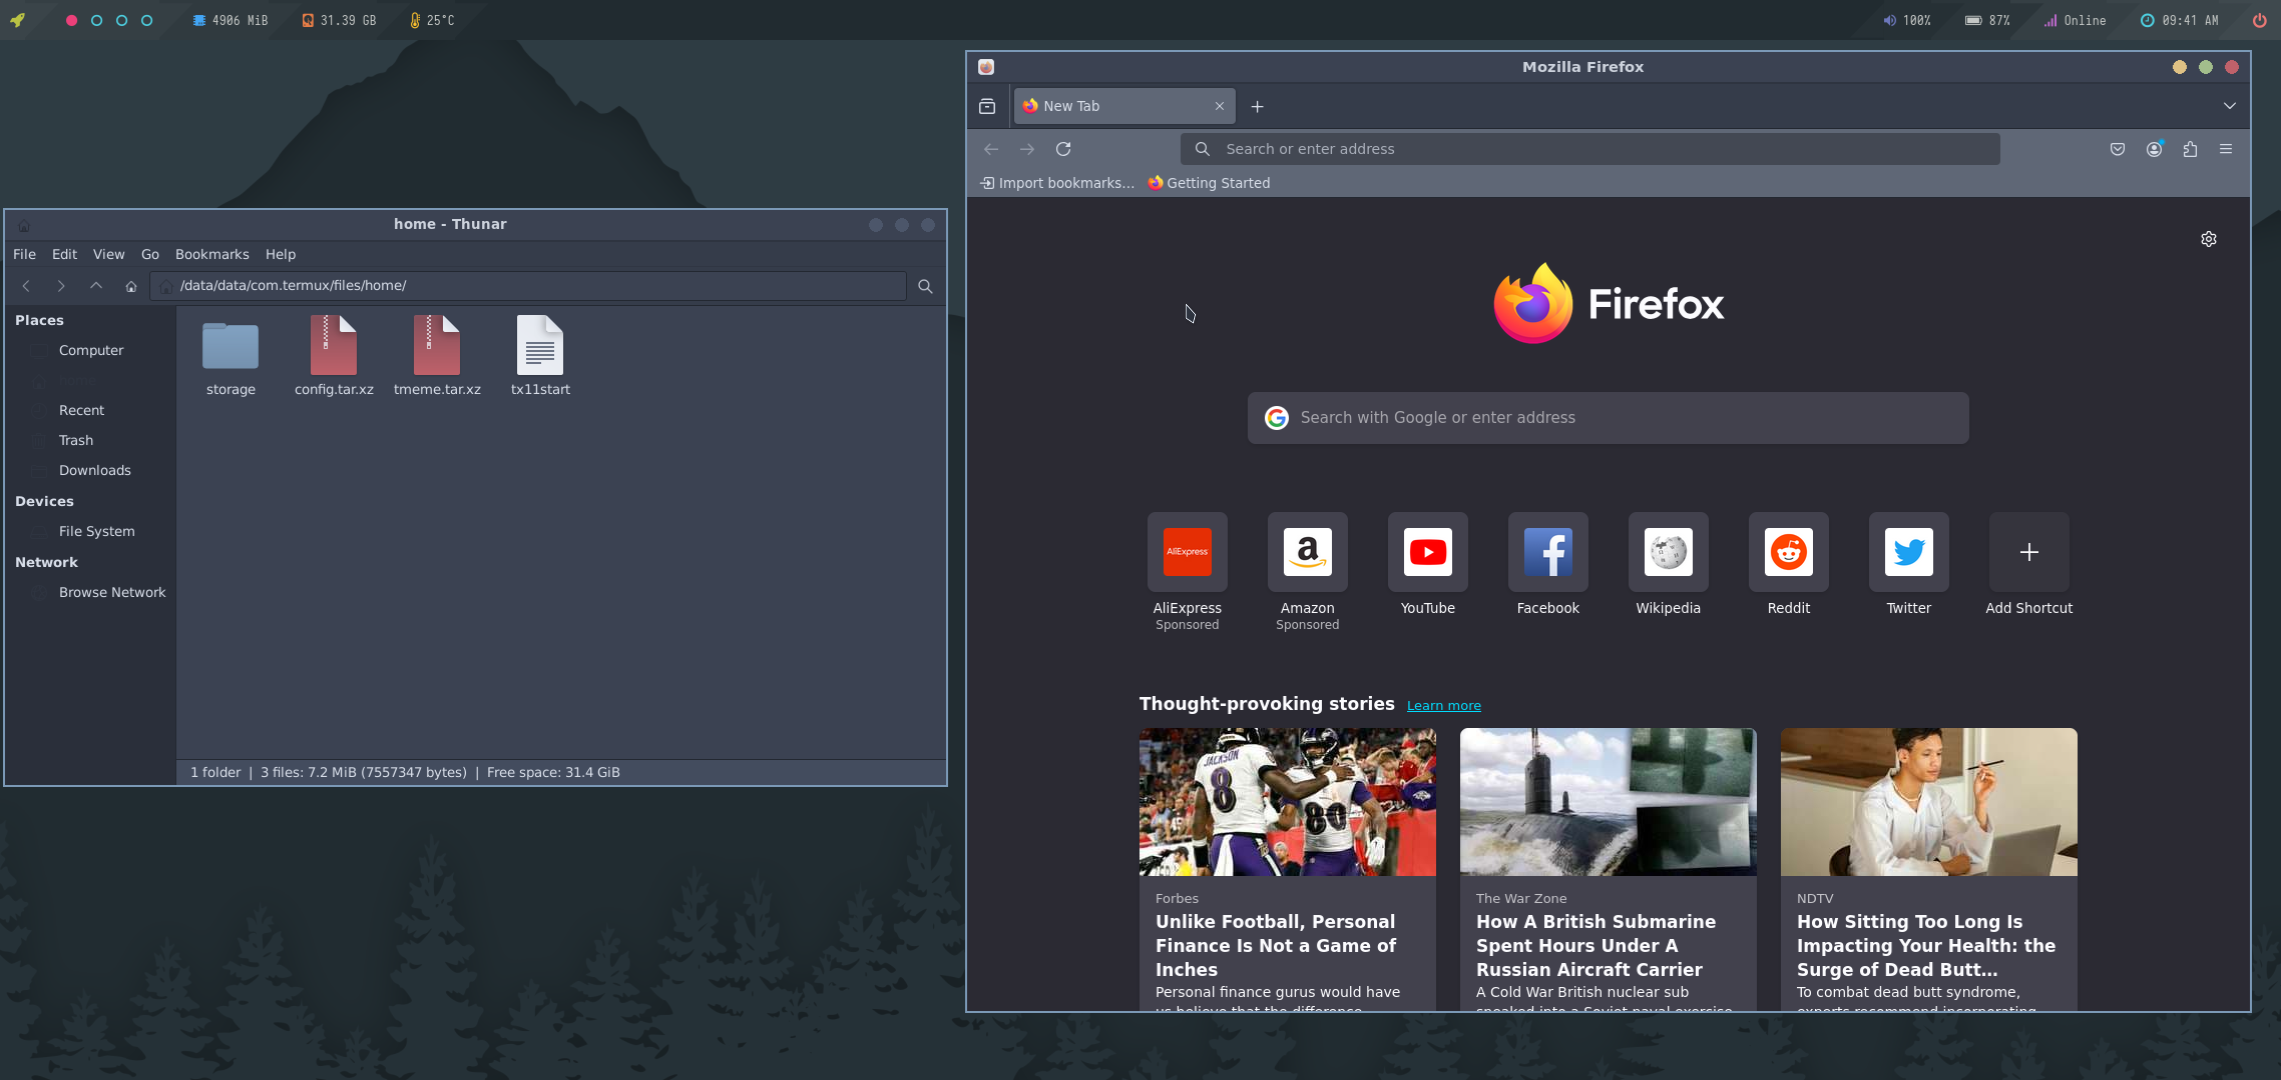Switch to the second workspace indicator

tap(97, 20)
